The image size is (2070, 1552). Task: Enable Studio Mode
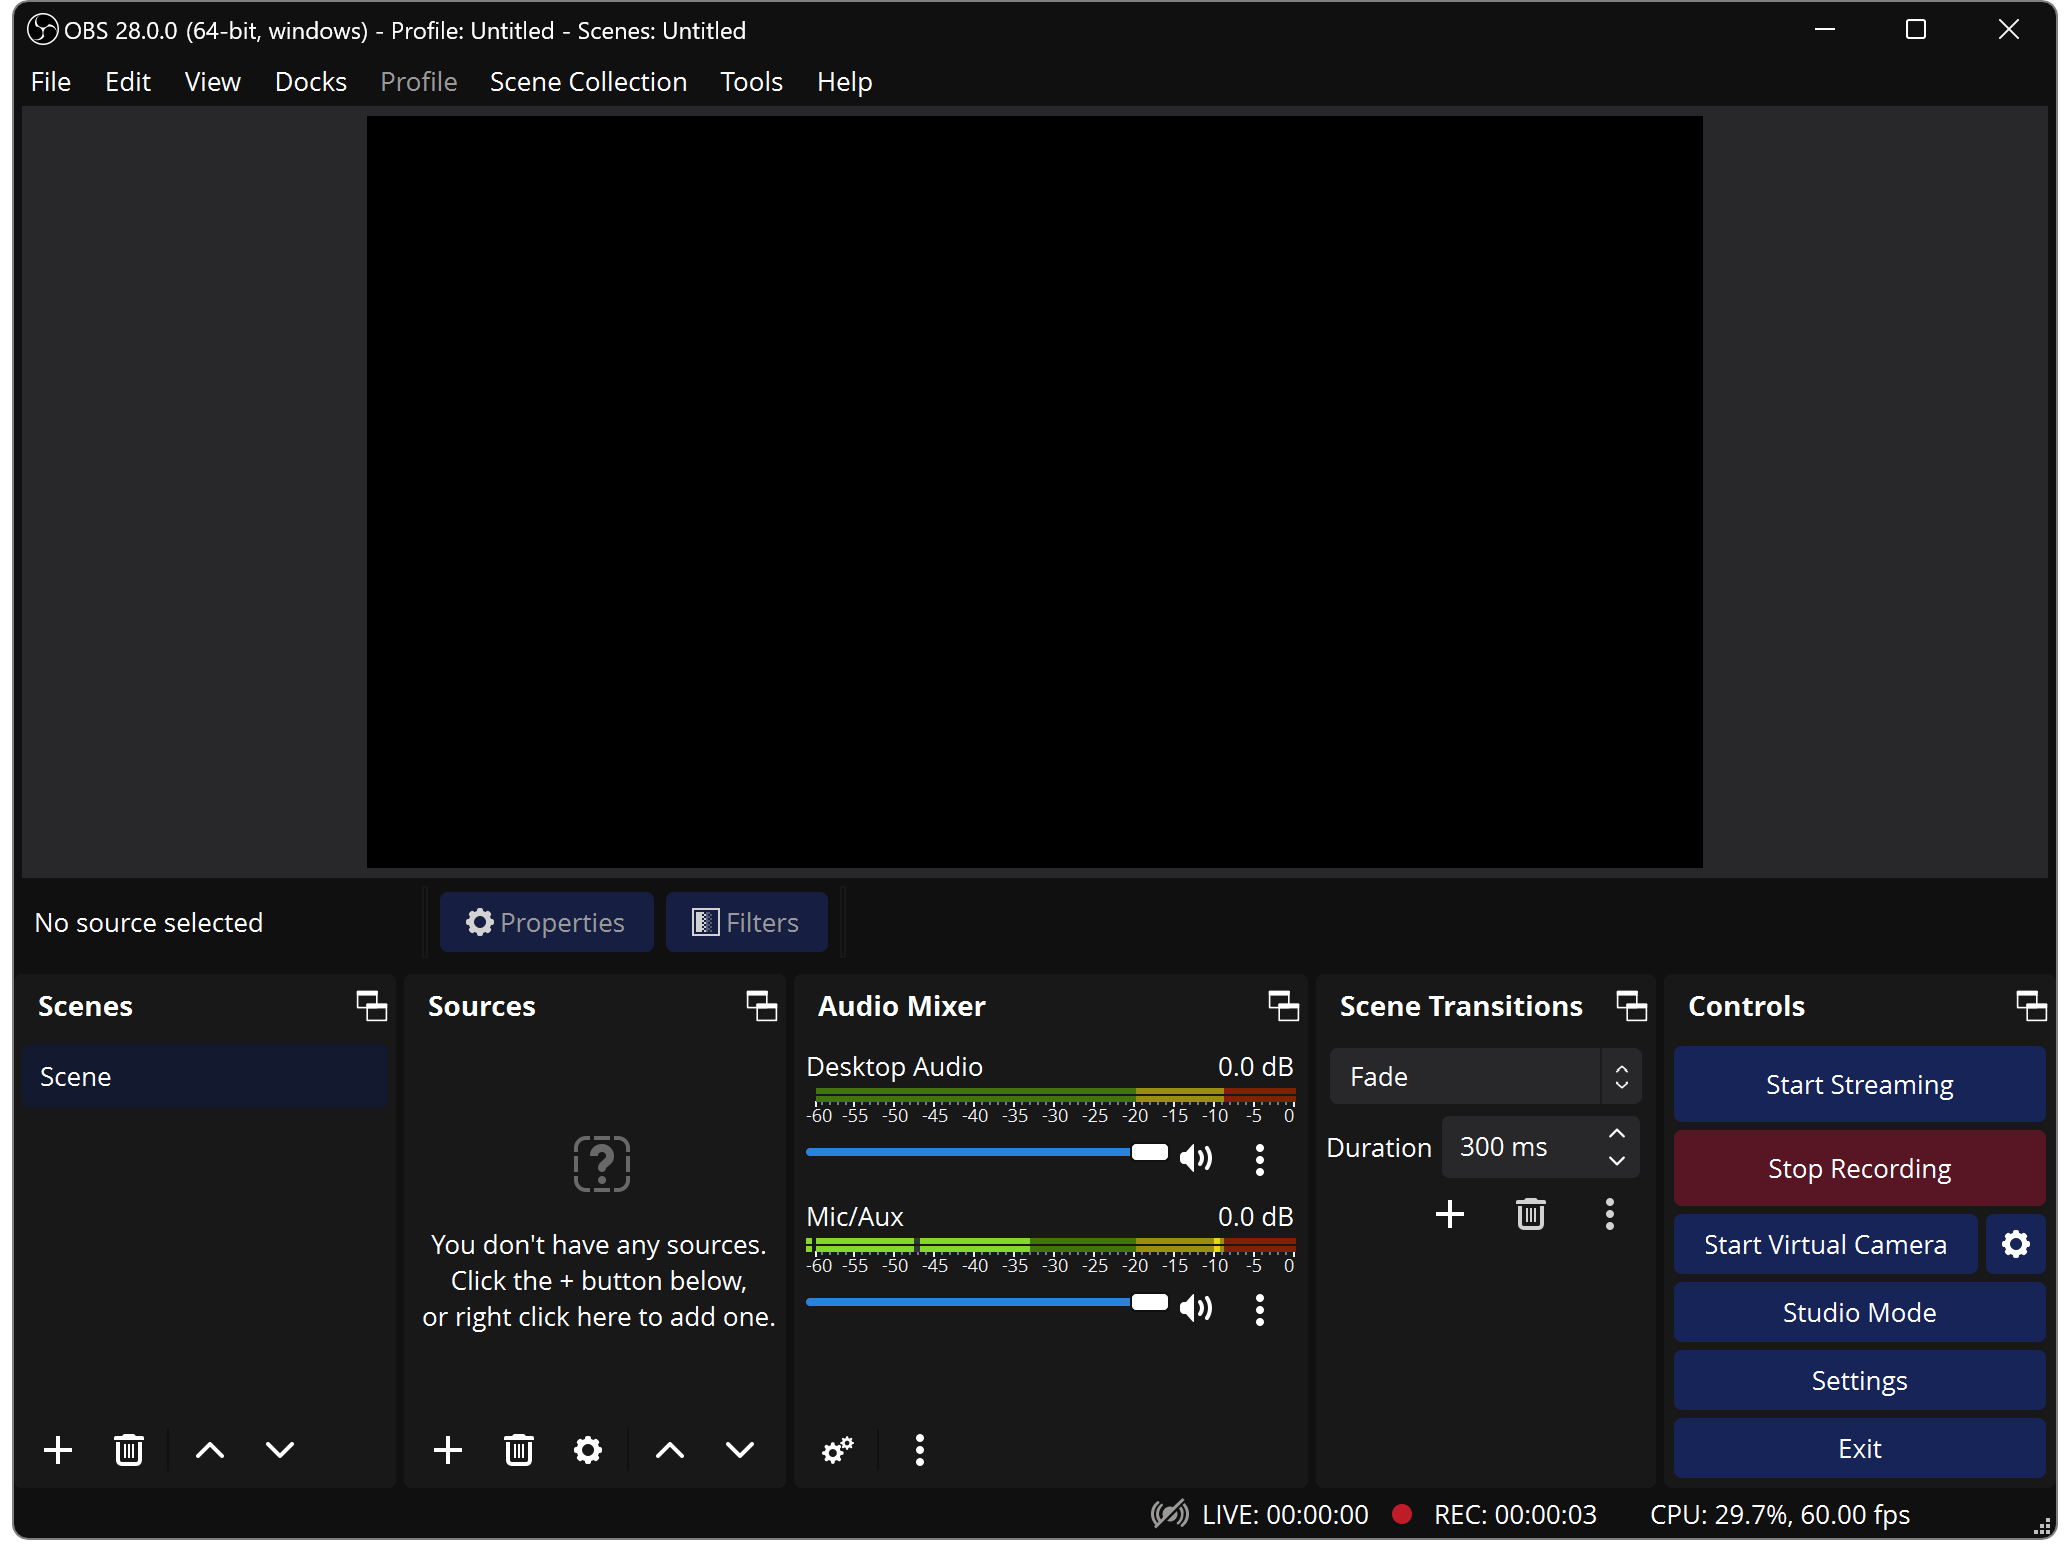pyautogui.click(x=1858, y=1312)
